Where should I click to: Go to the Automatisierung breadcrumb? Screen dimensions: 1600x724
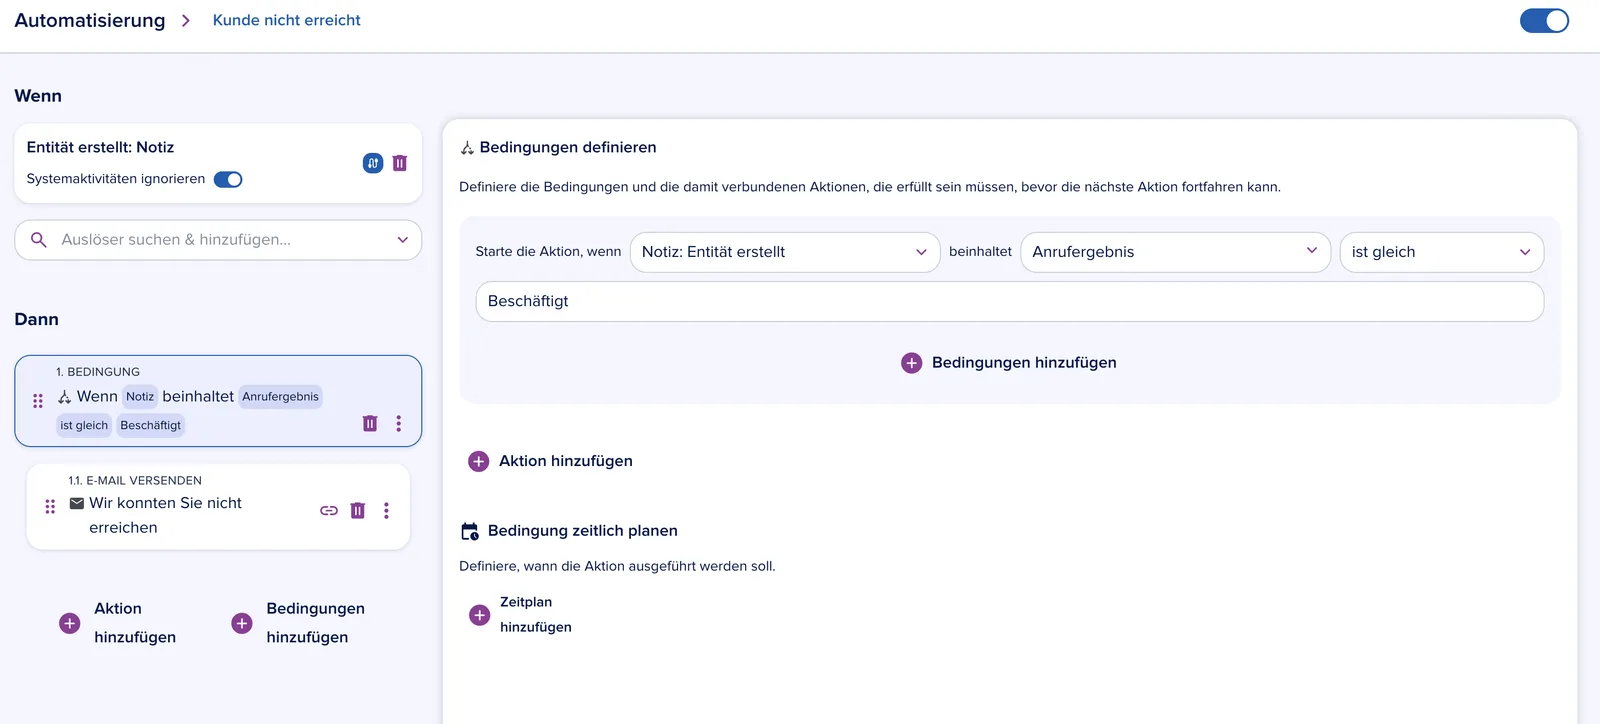tap(90, 20)
